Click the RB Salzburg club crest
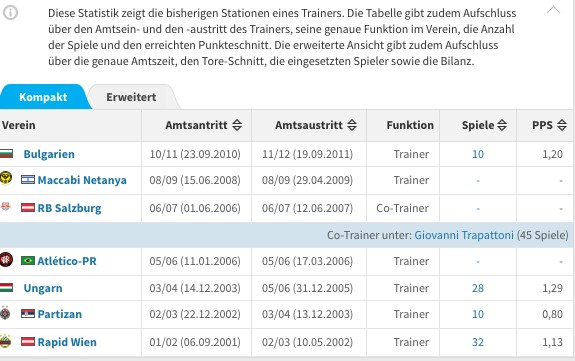This screenshot has width=575, height=361. tap(6, 207)
